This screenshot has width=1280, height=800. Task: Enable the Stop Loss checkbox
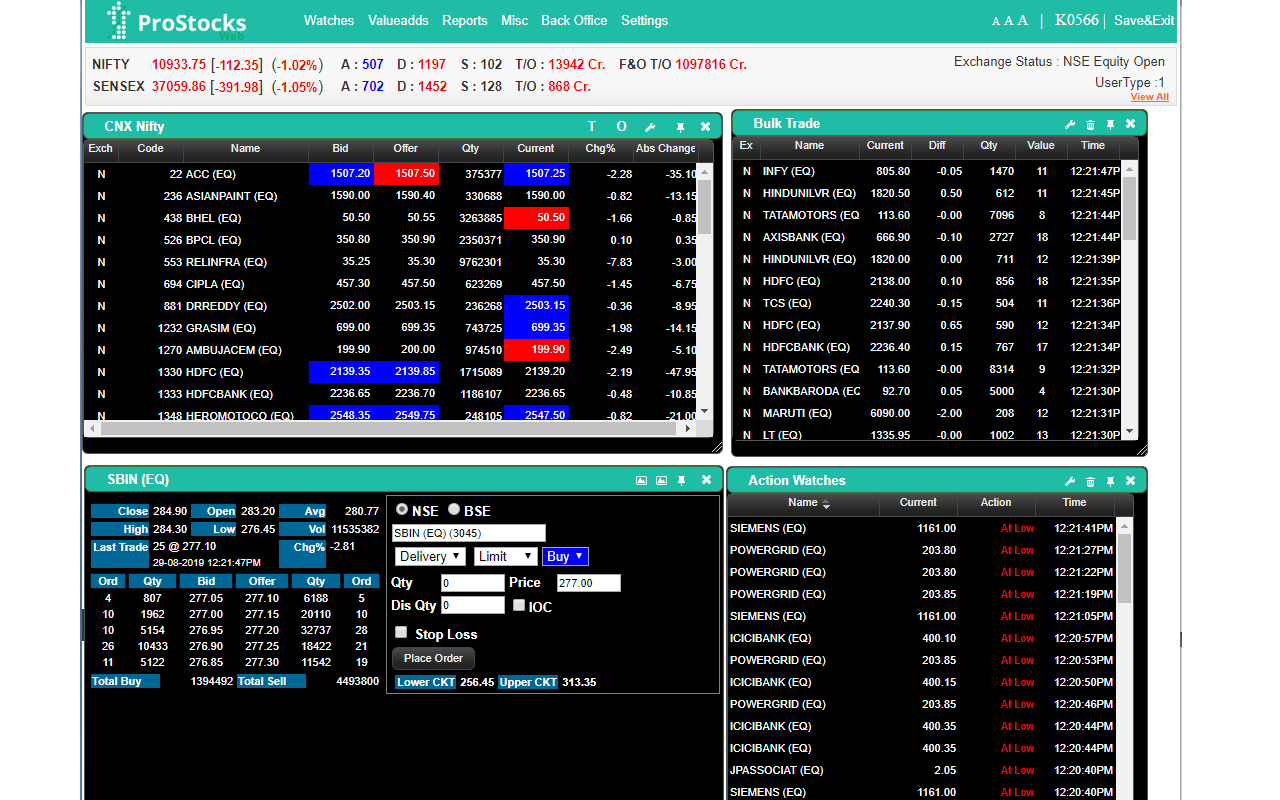tap(401, 632)
